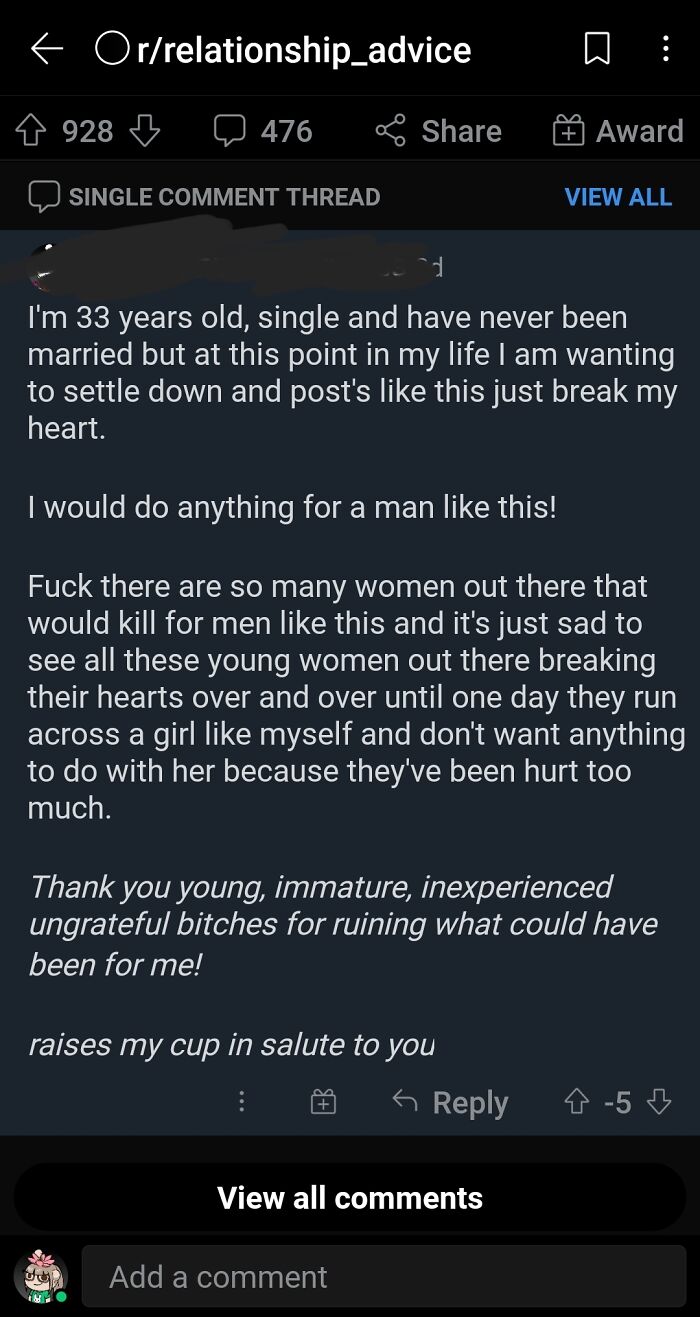Upvote the post showing 928 points
The image size is (700, 1317).
coord(30,130)
